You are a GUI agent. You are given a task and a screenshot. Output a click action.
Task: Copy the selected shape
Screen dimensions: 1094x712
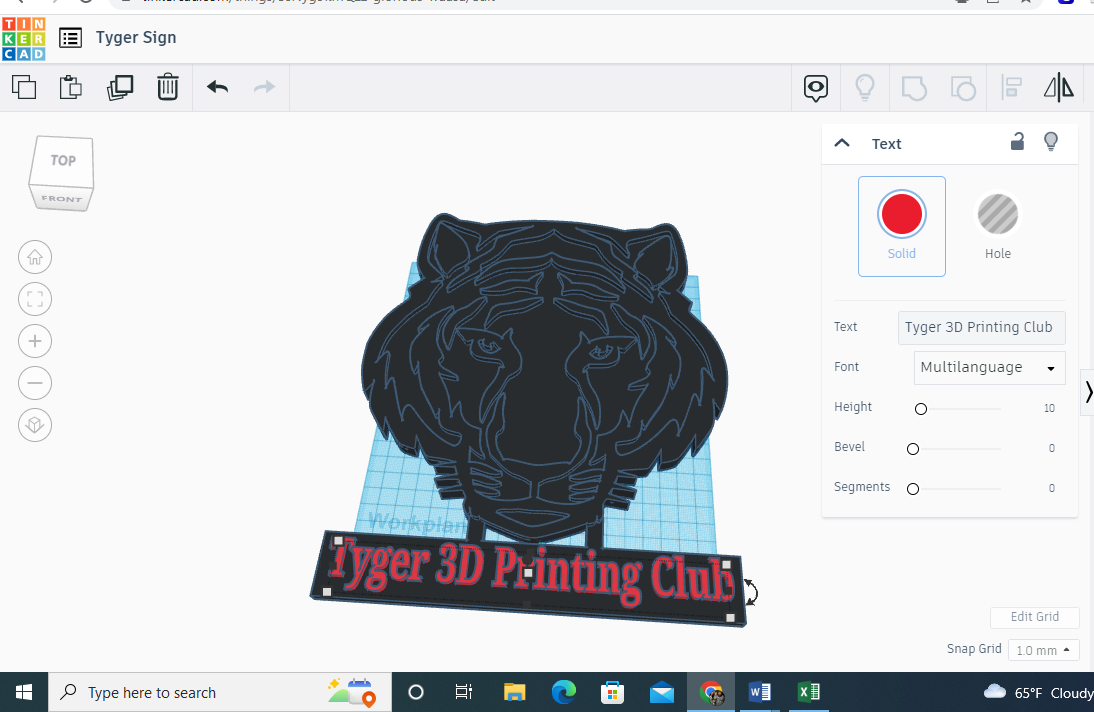click(x=24, y=87)
